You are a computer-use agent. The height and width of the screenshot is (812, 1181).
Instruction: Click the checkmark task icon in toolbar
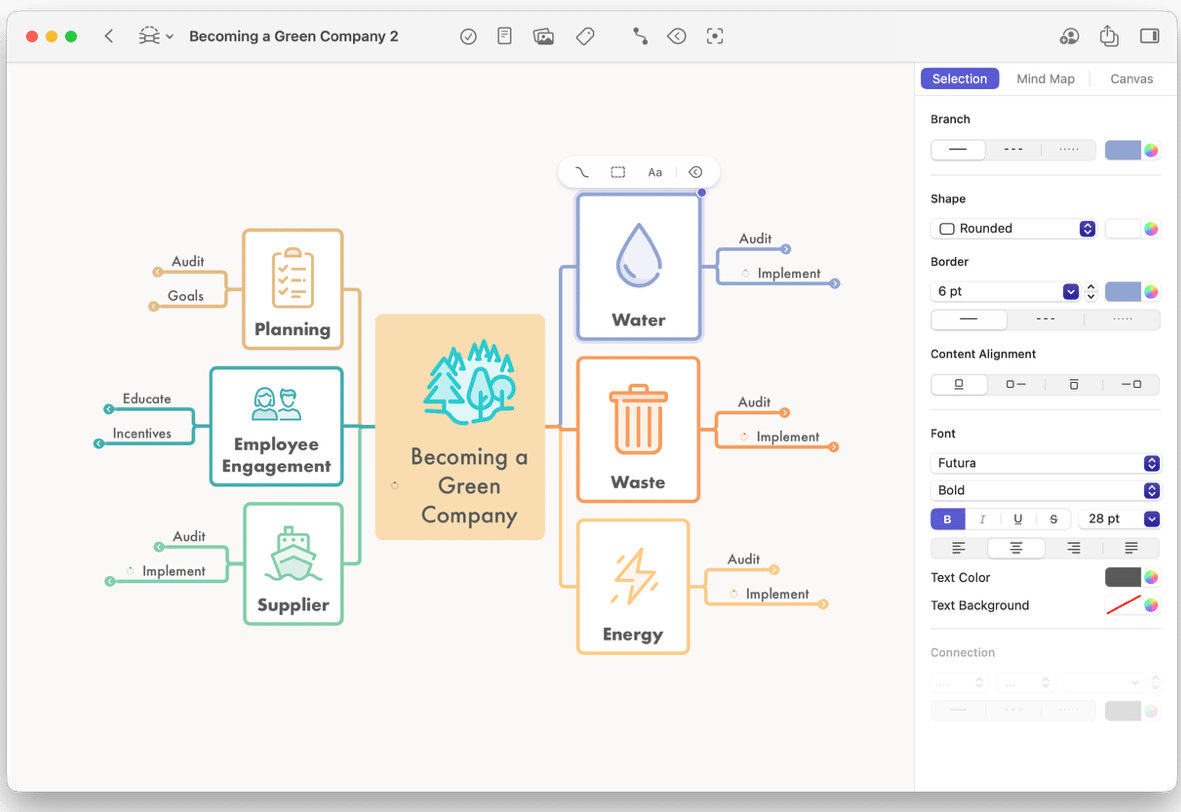pyautogui.click(x=468, y=36)
